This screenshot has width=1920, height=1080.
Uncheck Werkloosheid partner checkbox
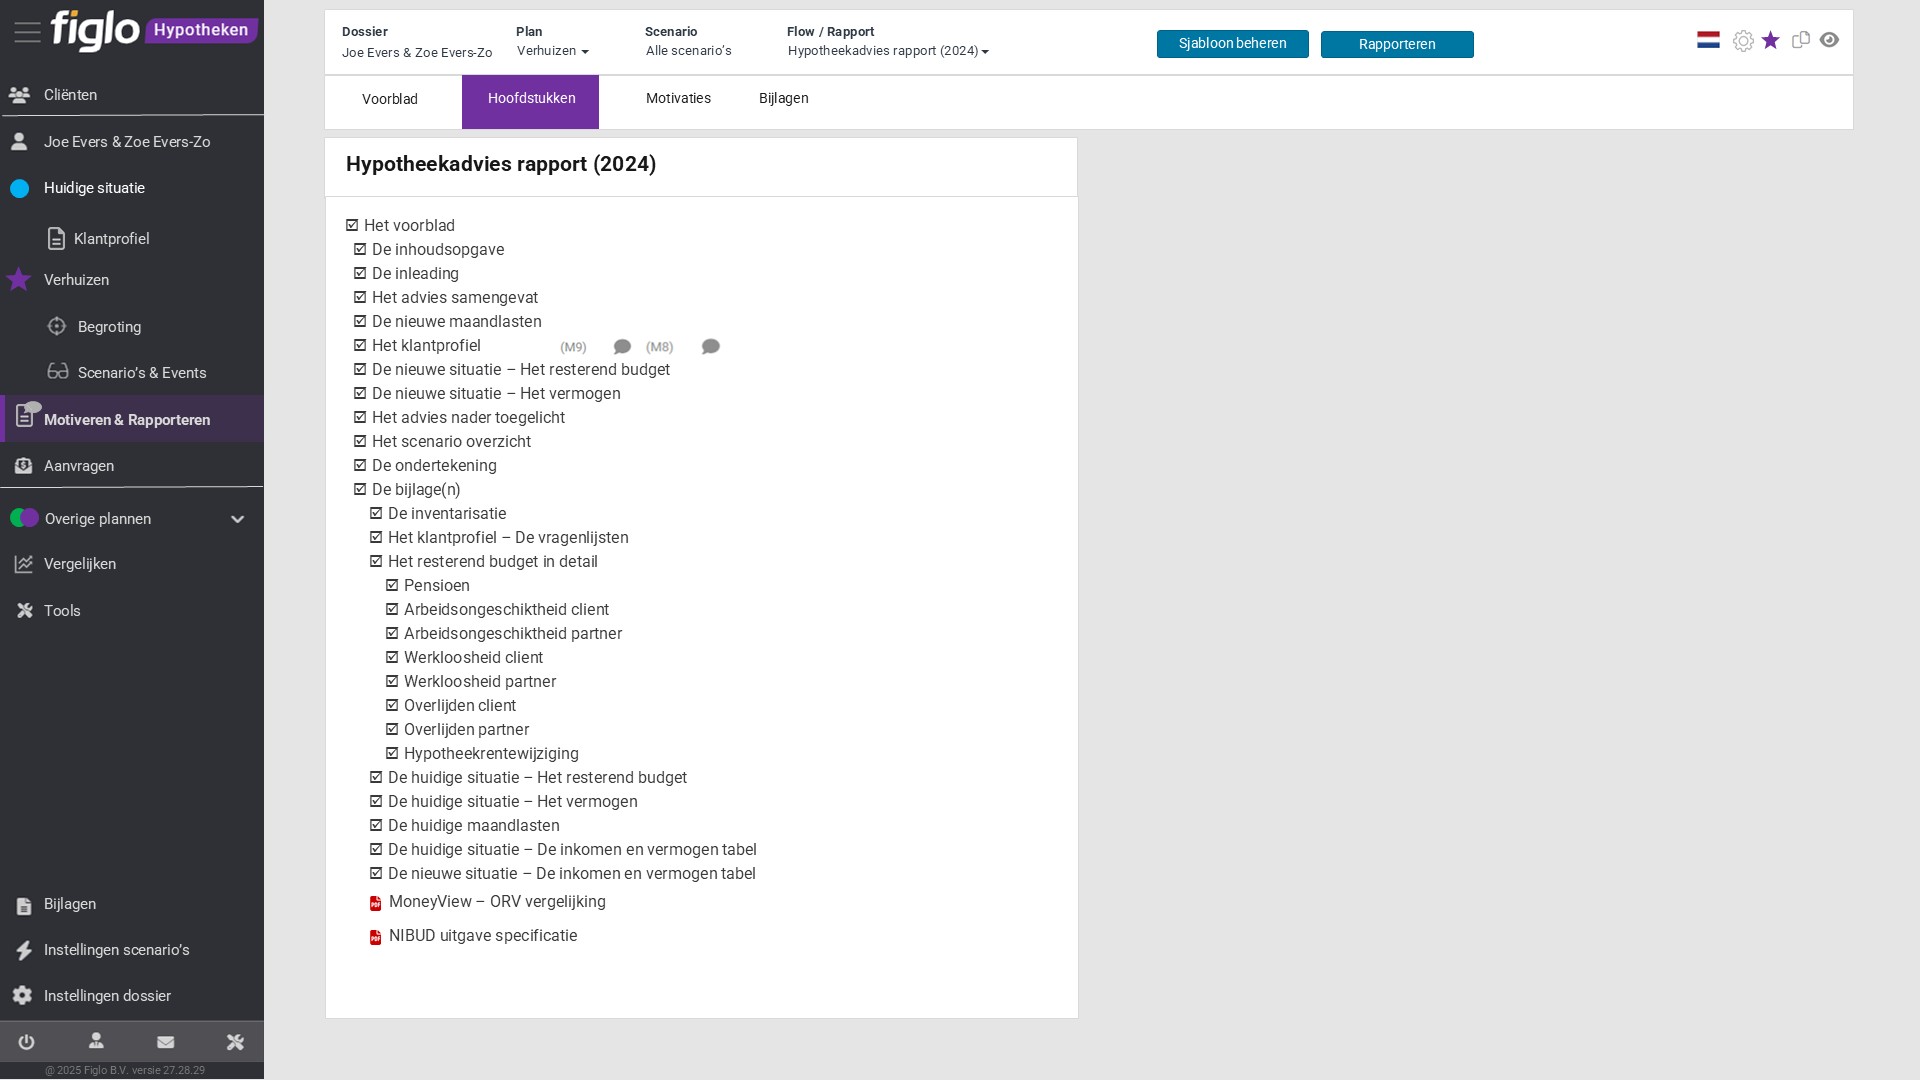click(392, 681)
